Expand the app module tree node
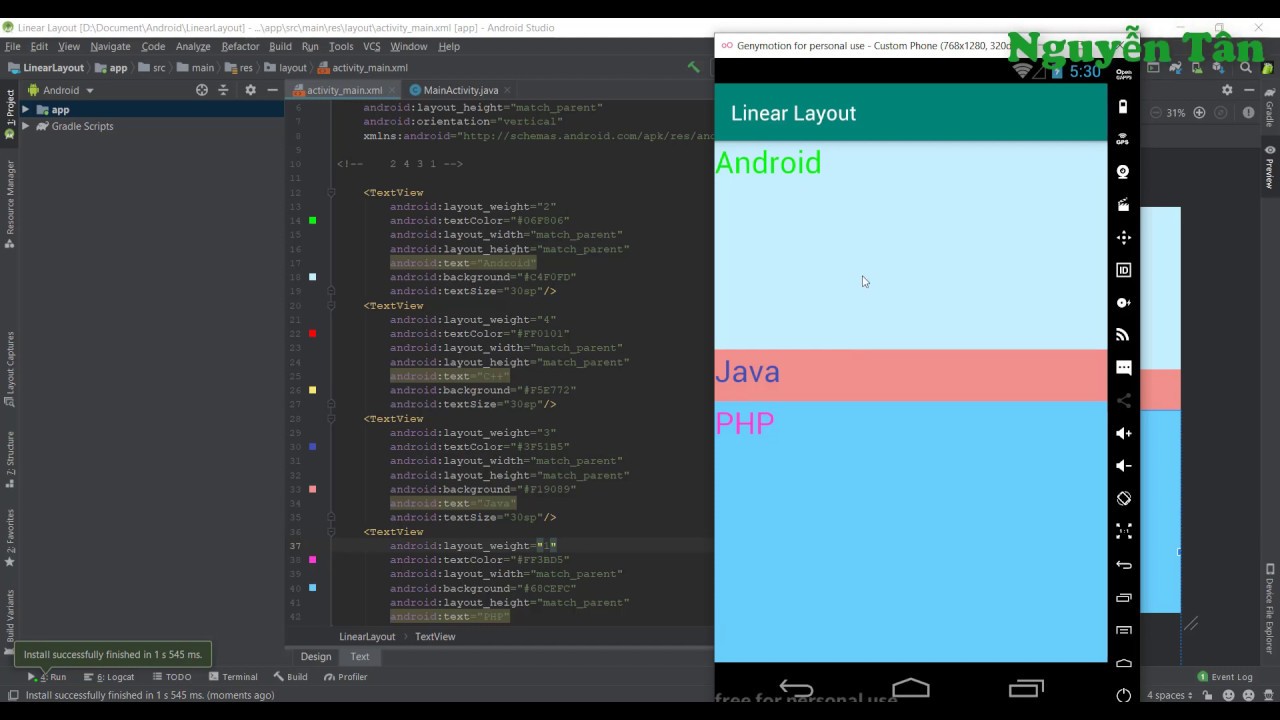1280x720 pixels. 25,110
